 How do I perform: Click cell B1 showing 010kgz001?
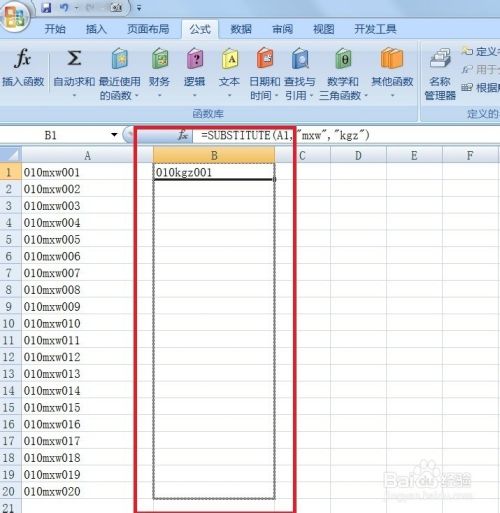214,172
